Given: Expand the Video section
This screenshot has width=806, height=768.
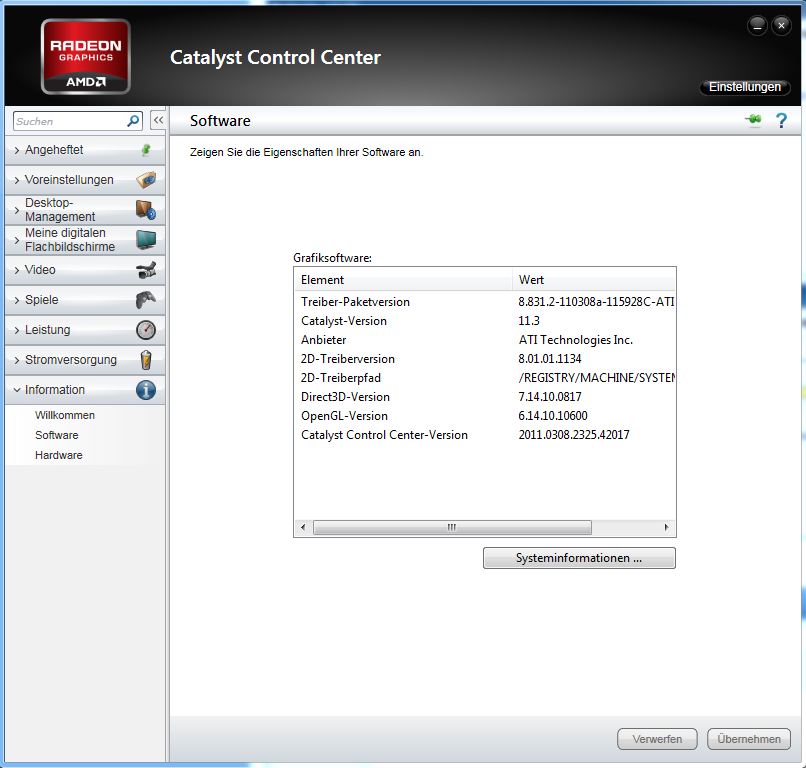Looking at the screenshot, I should tap(85, 270).
